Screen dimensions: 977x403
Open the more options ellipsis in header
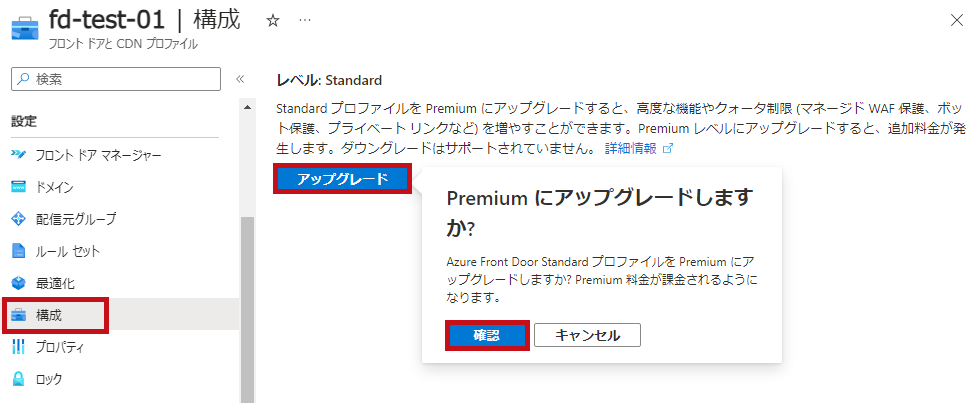pos(305,21)
